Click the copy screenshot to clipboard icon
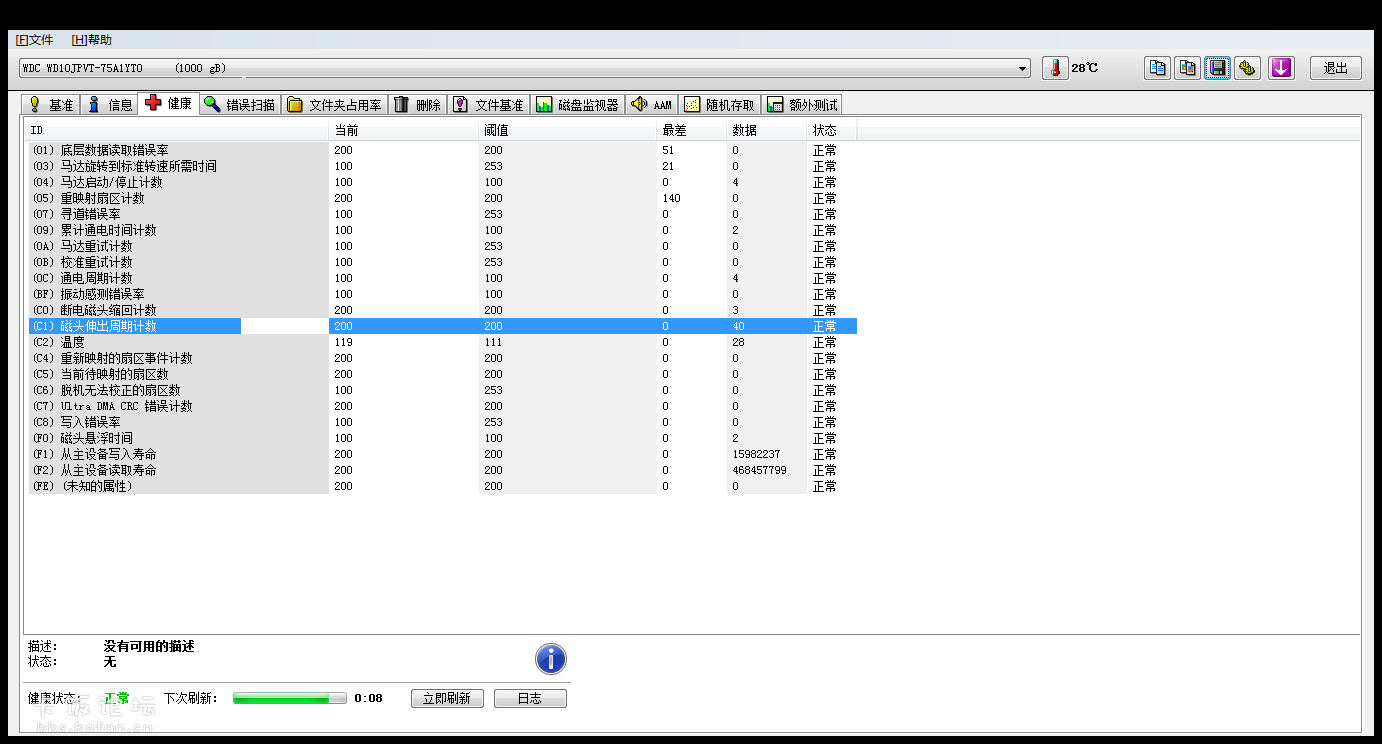1382x744 pixels. point(1187,68)
